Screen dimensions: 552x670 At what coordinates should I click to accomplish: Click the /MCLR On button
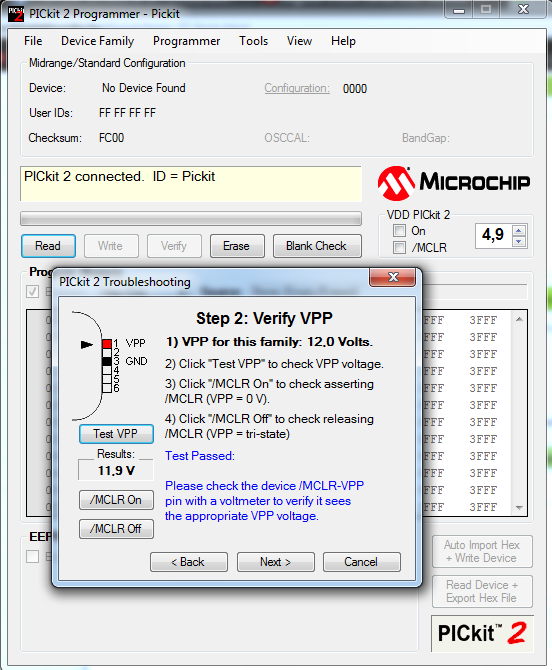pos(116,500)
